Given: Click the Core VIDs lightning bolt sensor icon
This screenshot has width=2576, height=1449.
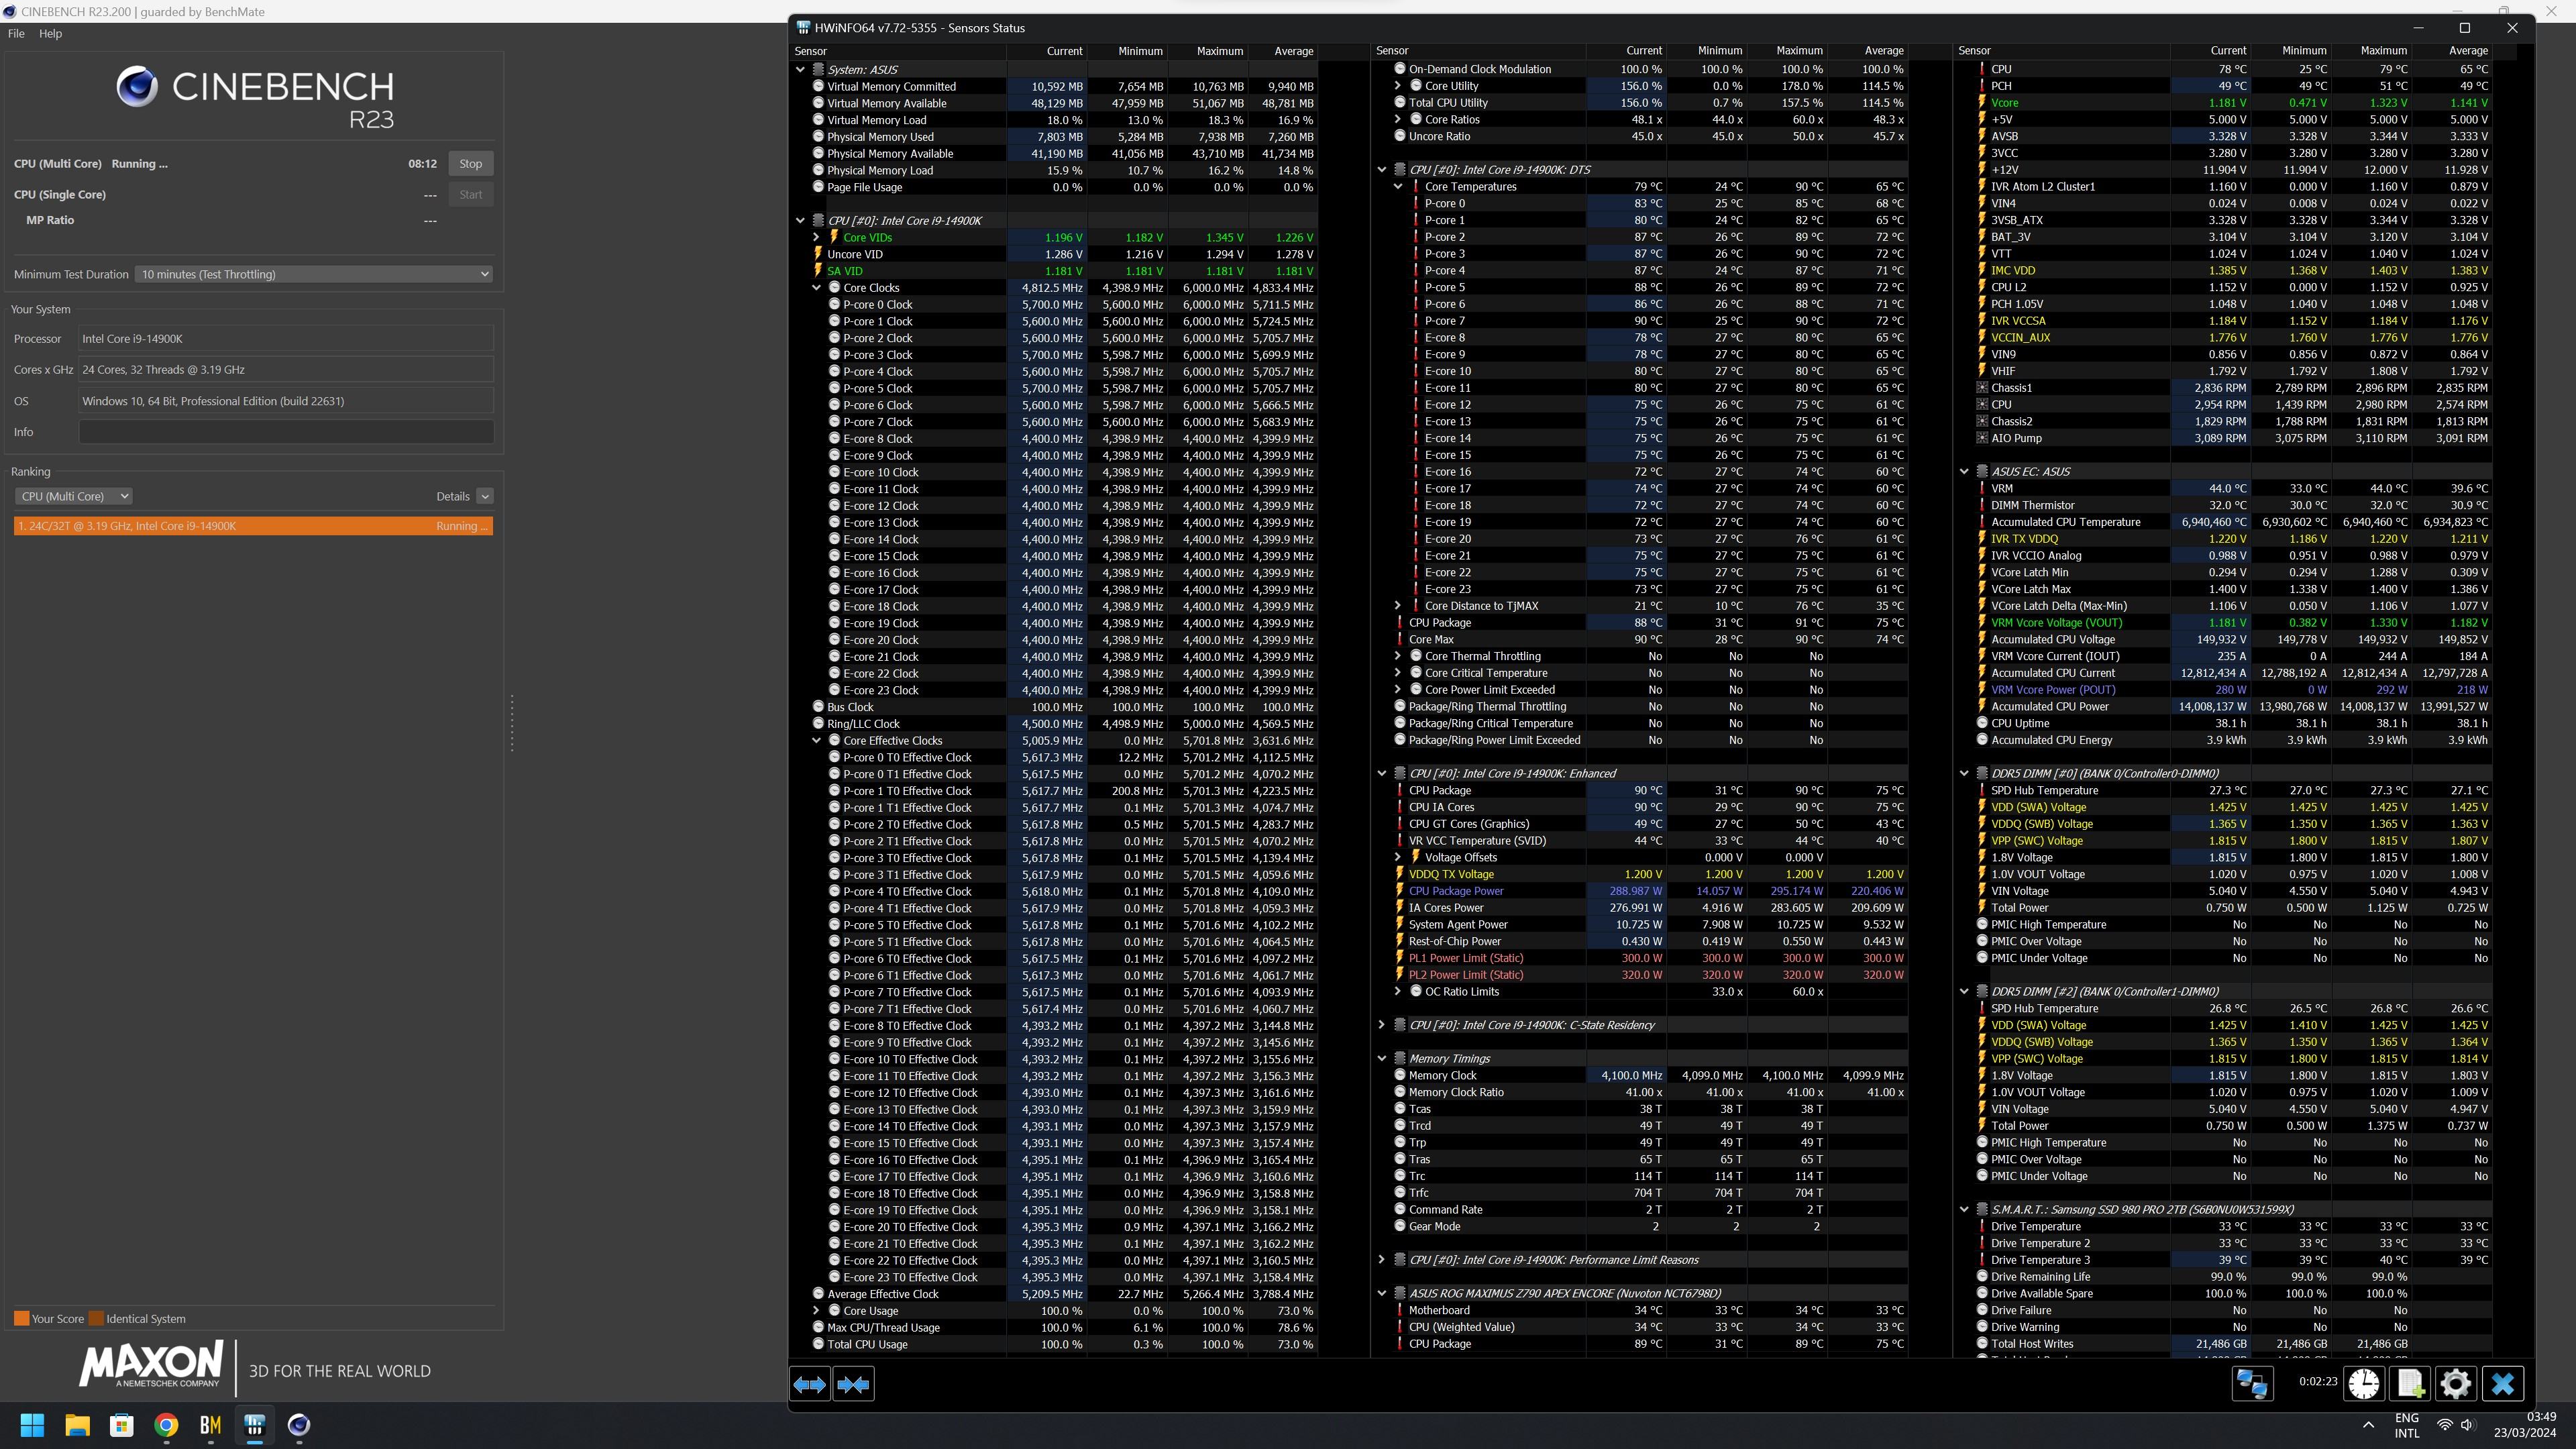Looking at the screenshot, I should [x=834, y=237].
